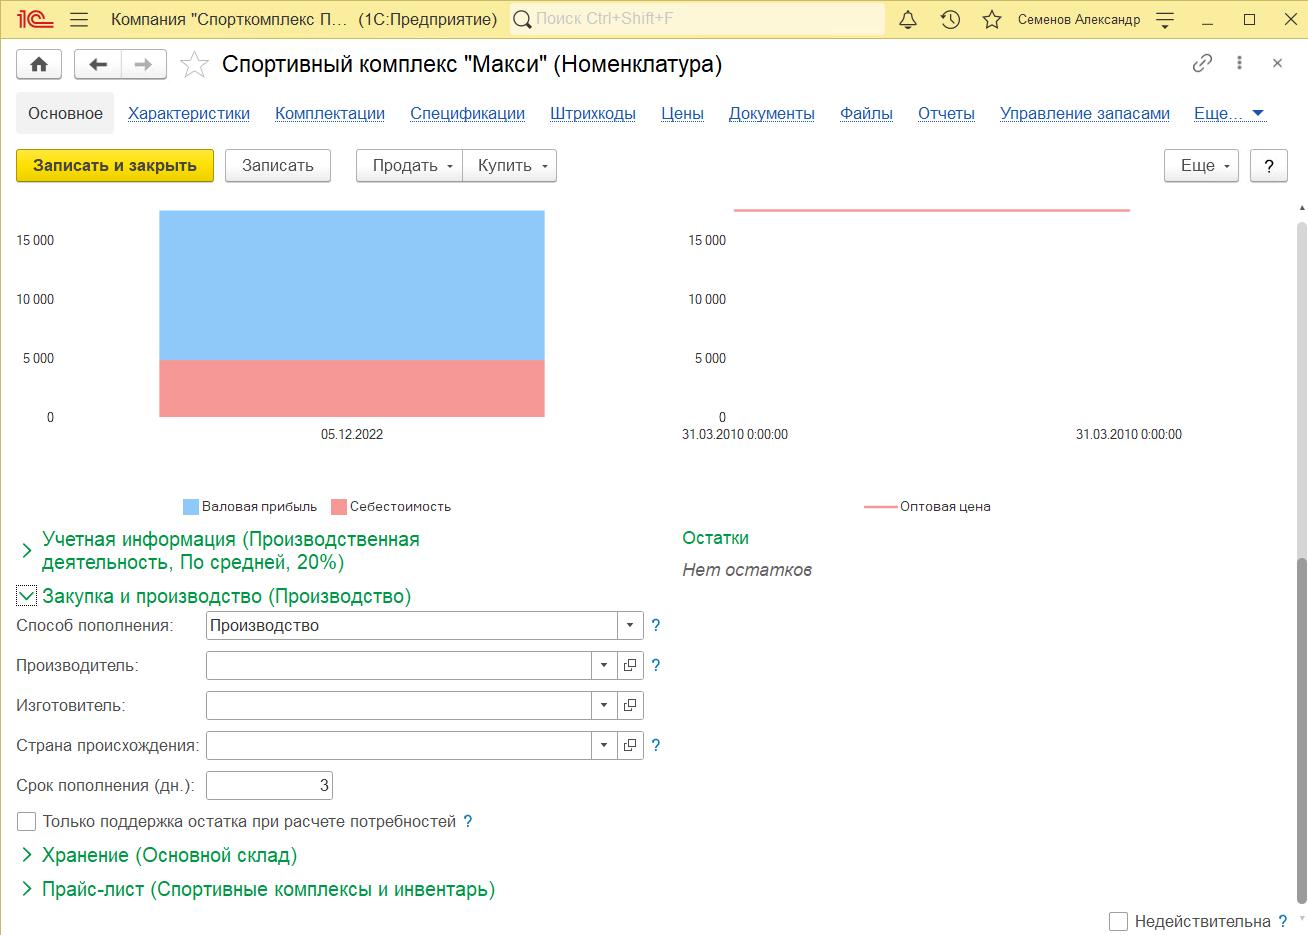Expand the Хранение (Основной склад) section

(27, 855)
